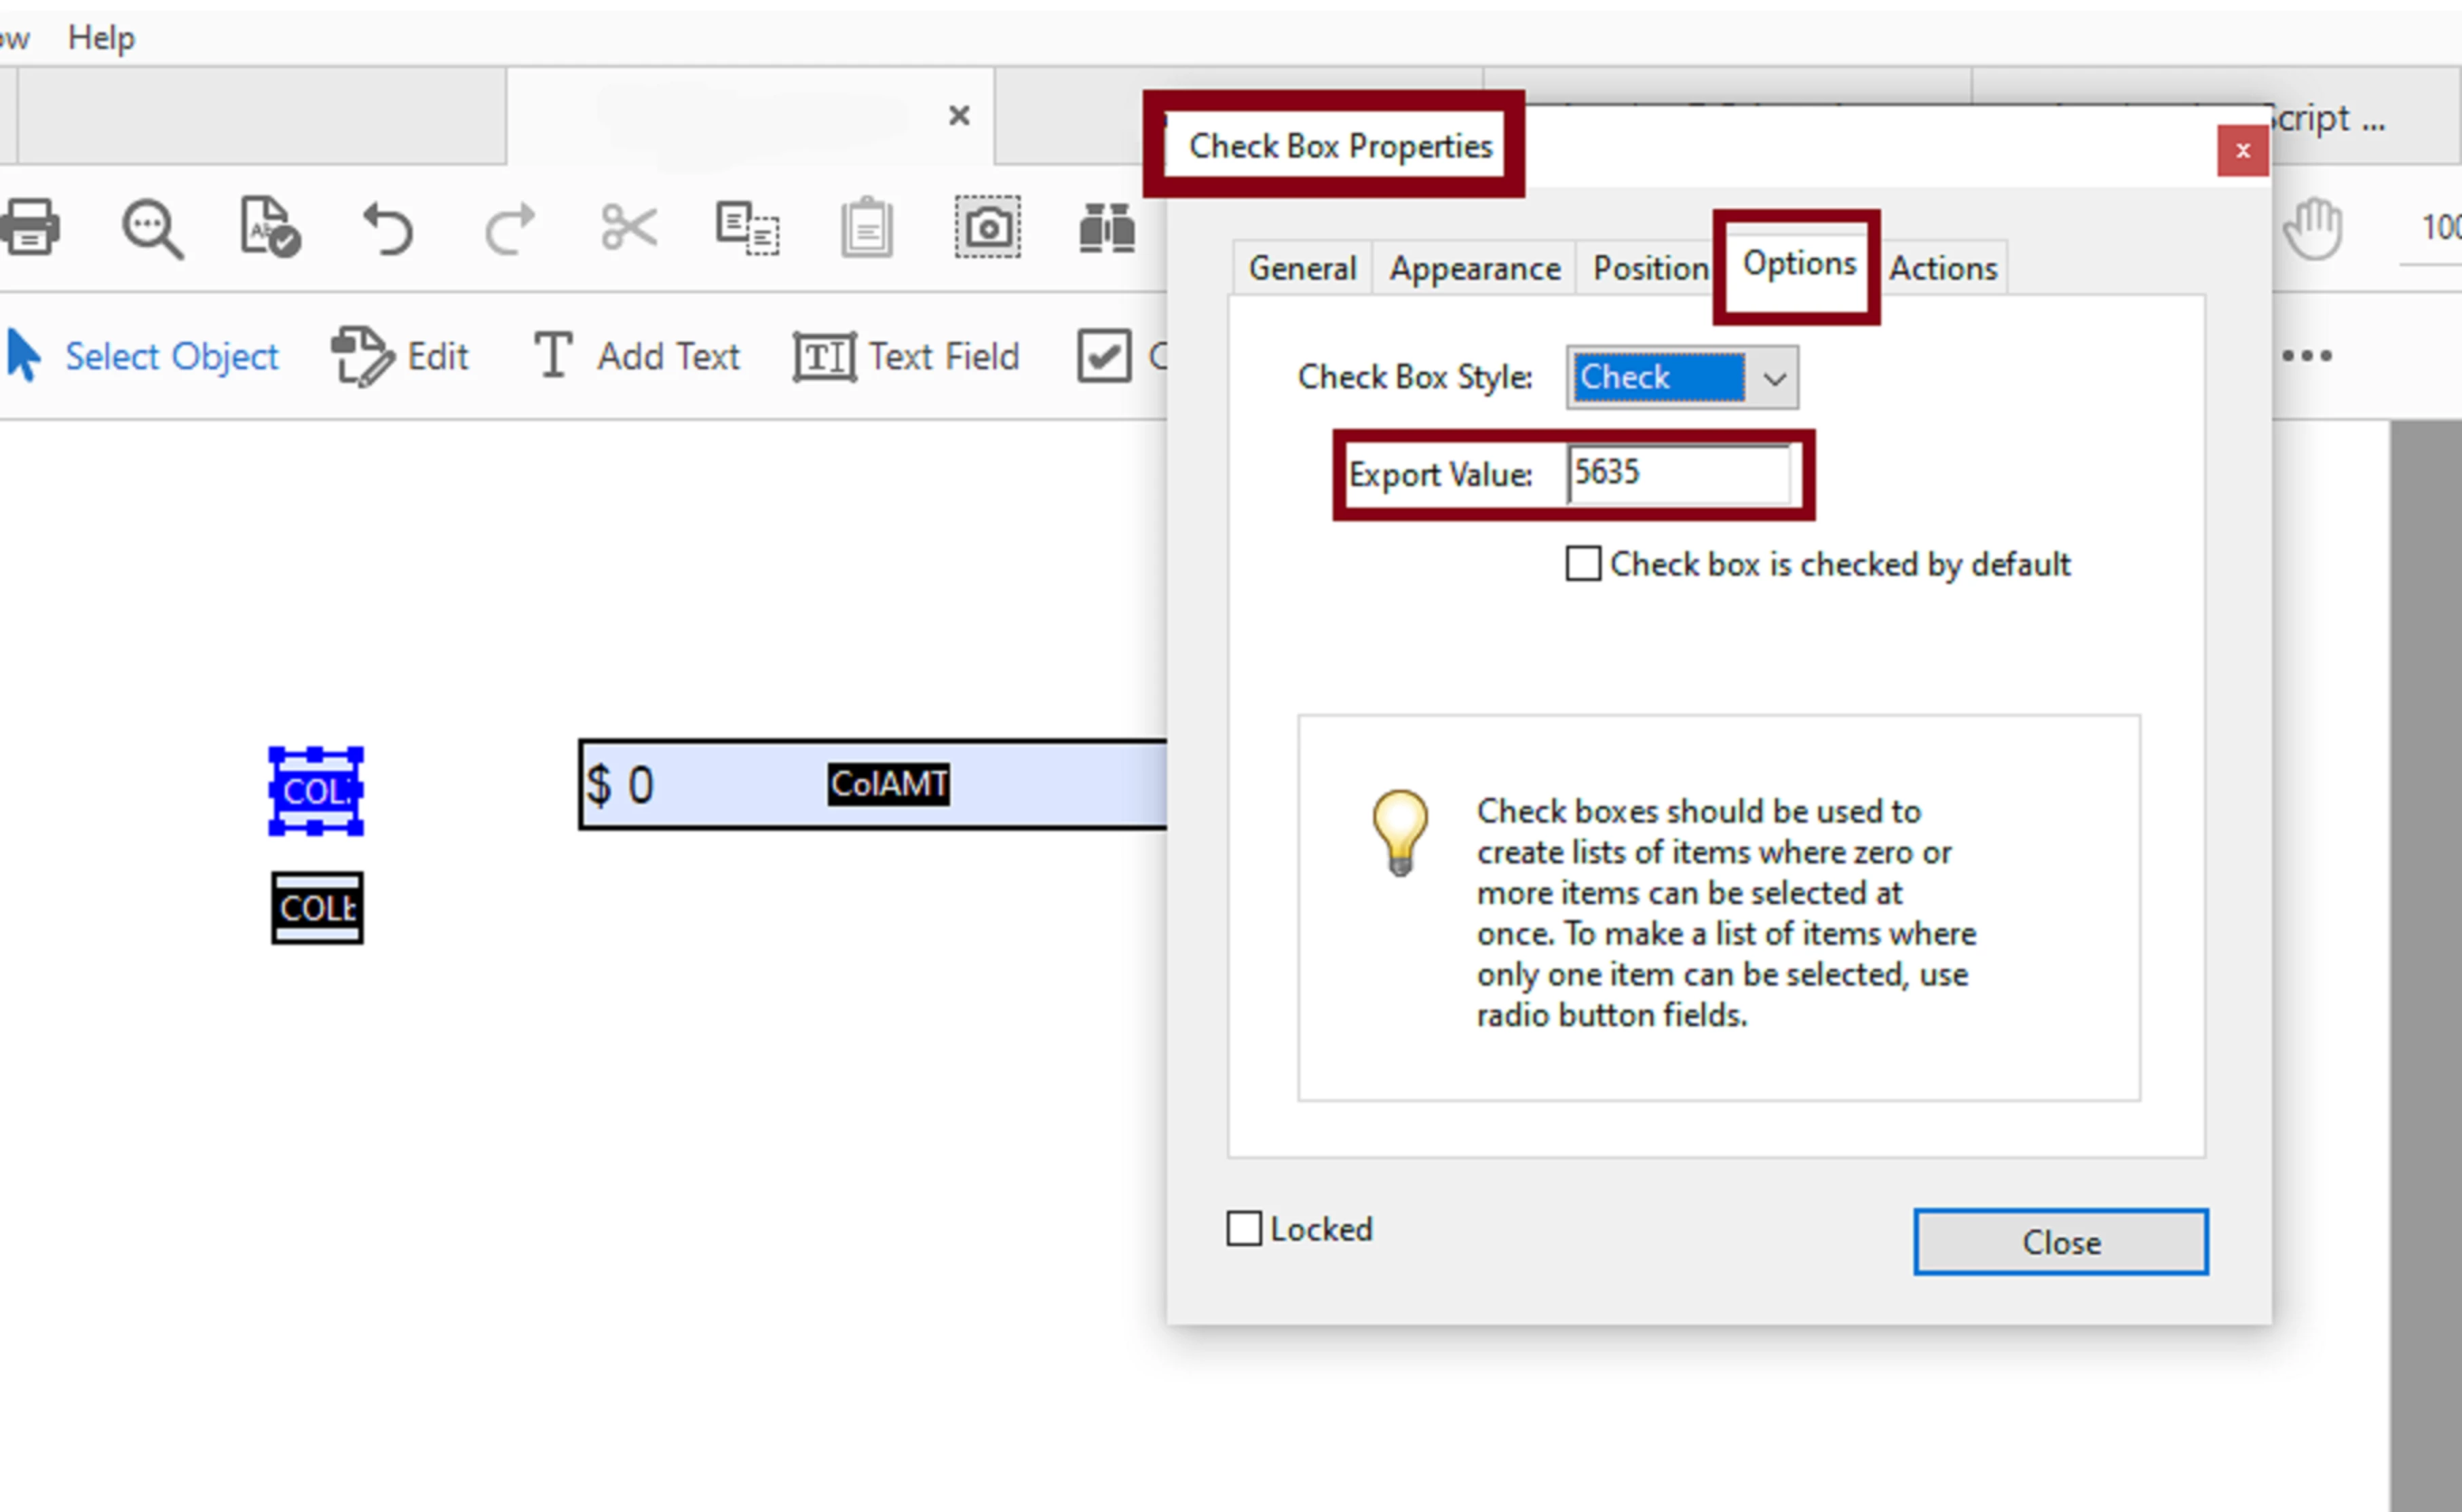Open the Find magnifier tool

pos(152,229)
